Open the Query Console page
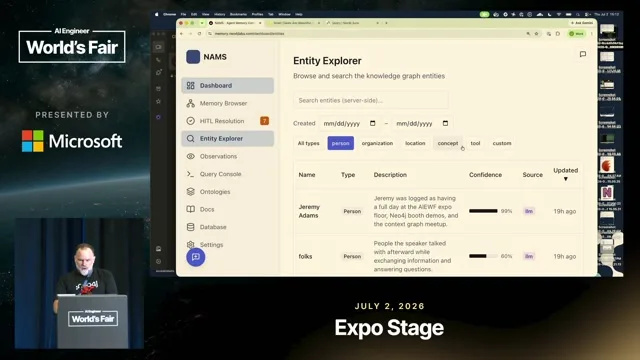This screenshot has width=640, height=360. [227, 174]
